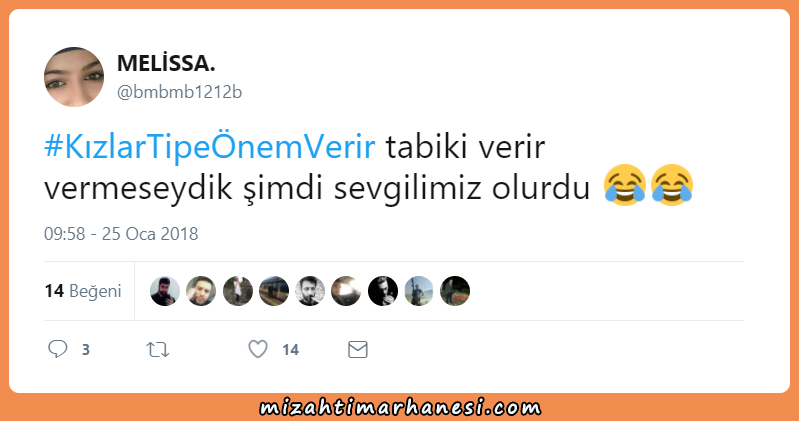Click the eighth liker outdoor sky avatar

pyautogui.click(x=419, y=291)
